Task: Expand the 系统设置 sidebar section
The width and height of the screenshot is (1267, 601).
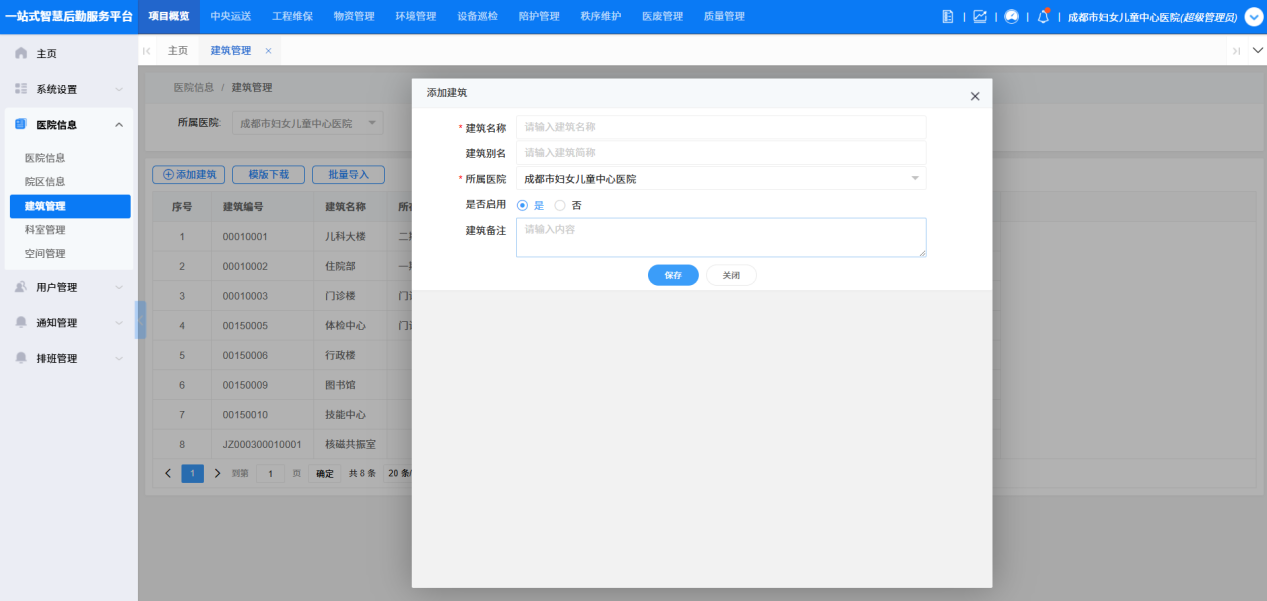Action: click(119, 89)
